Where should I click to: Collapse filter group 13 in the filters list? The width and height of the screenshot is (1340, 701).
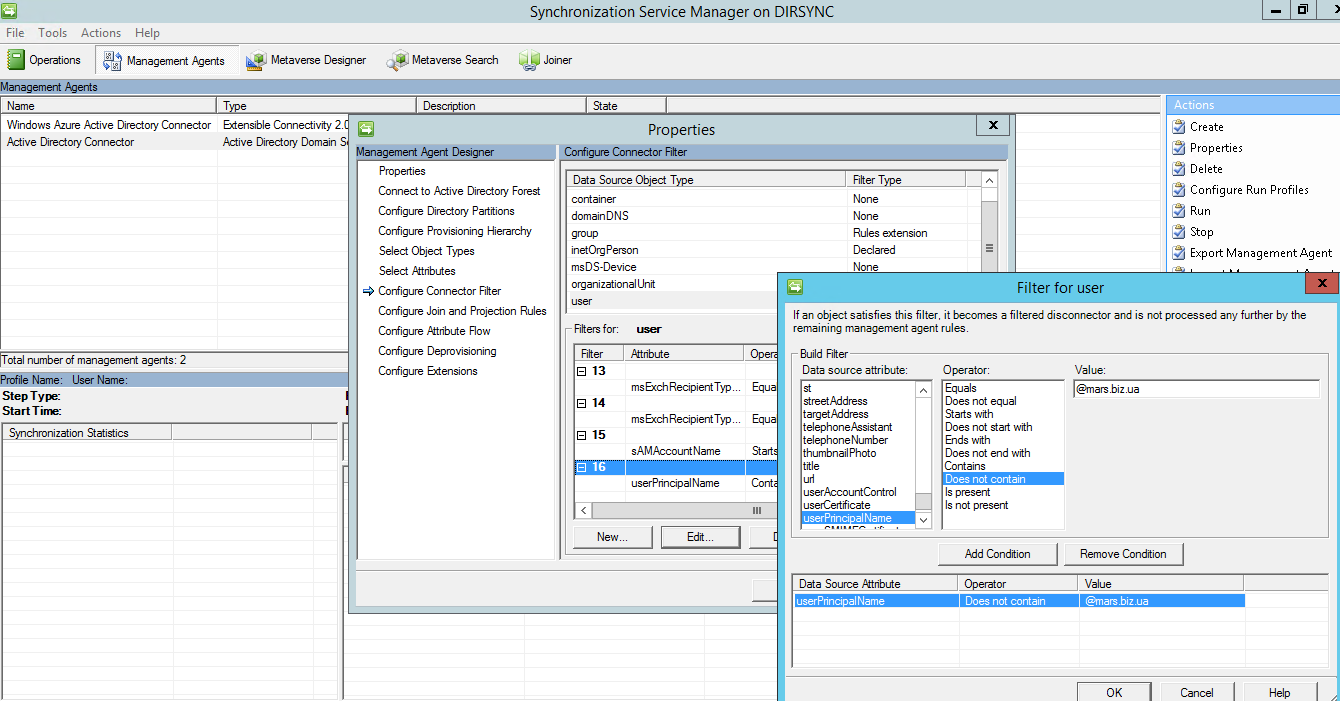582,371
